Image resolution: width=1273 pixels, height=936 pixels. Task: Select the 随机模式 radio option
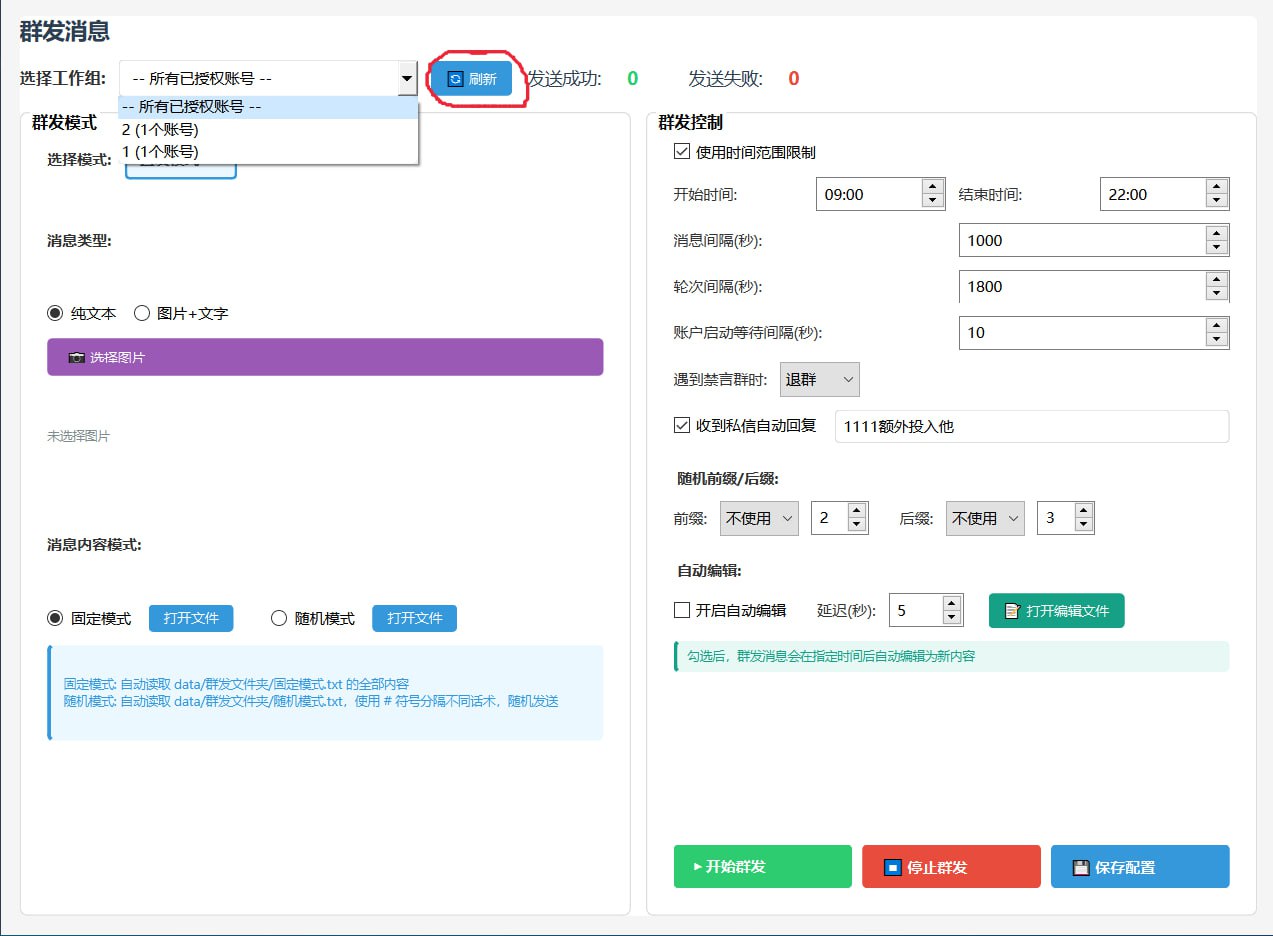pos(279,618)
